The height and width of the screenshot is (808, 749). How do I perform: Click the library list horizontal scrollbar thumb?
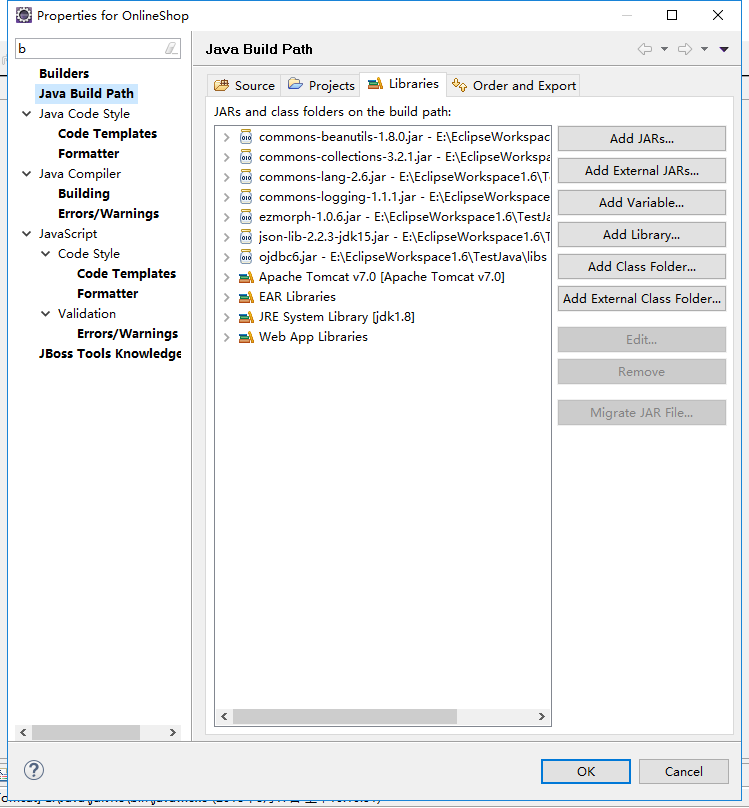tap(345, 716)
